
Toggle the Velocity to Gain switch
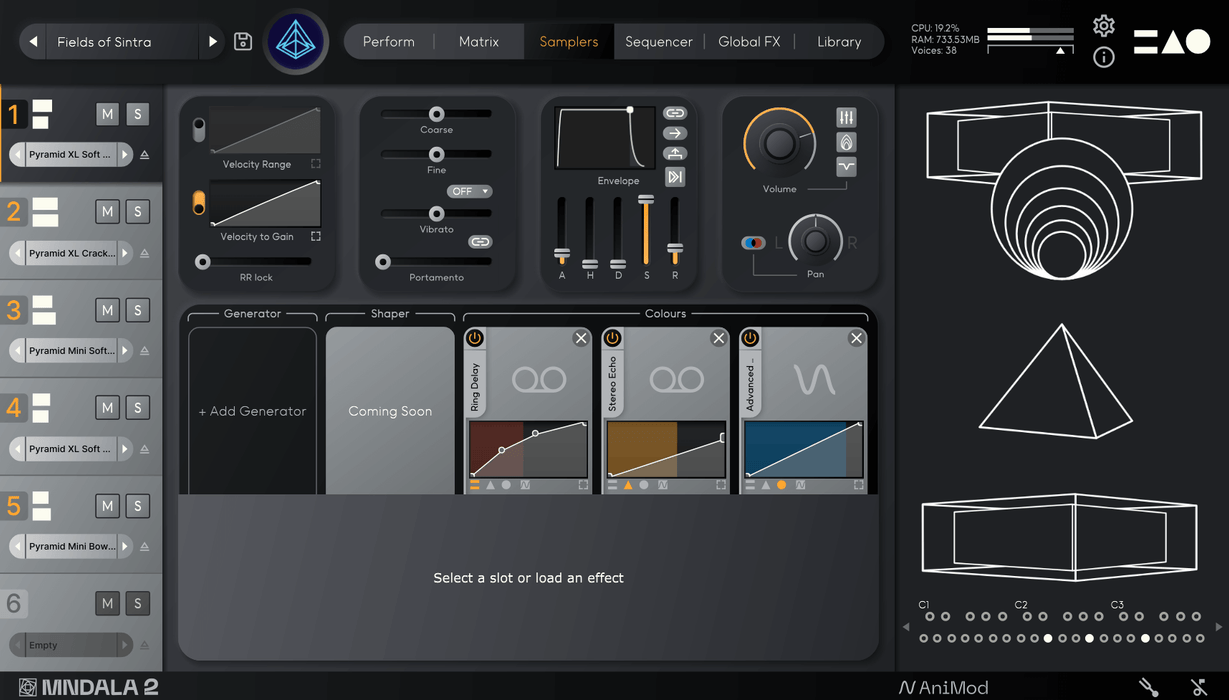coord(199,203)
